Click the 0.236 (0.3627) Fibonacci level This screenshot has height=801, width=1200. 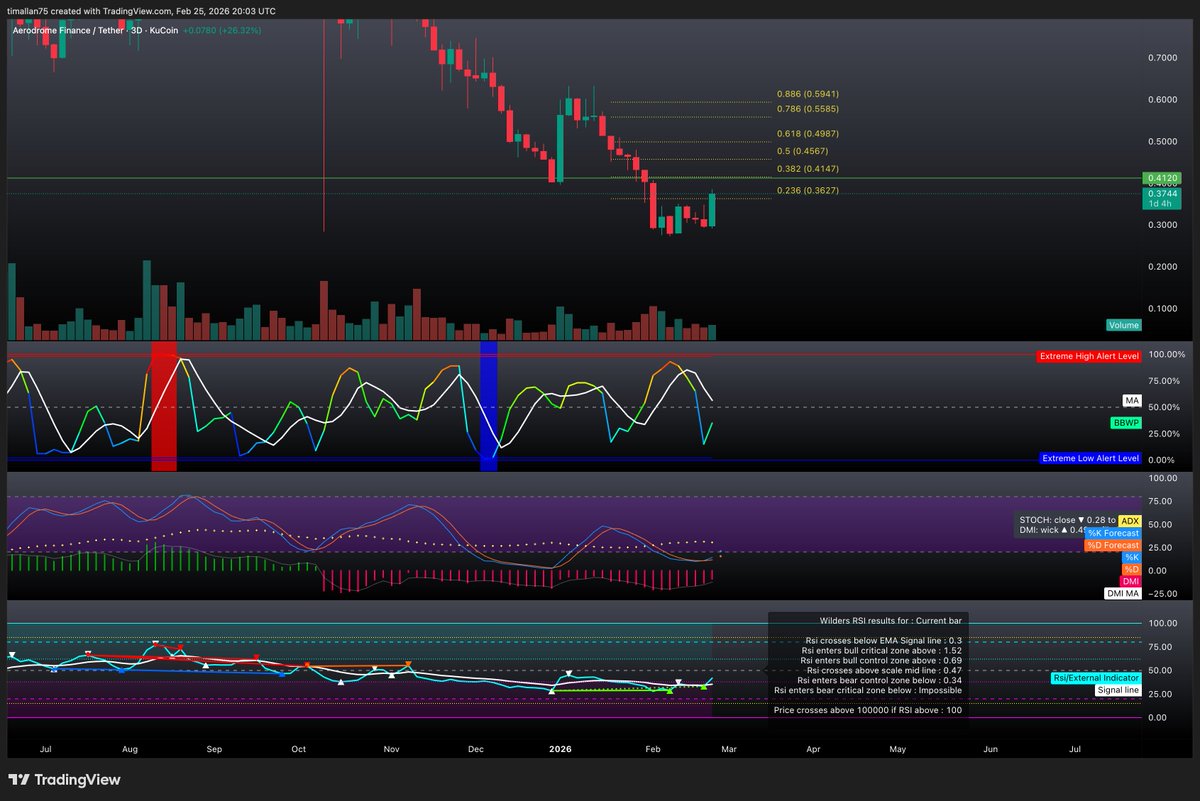pyautogui.click(x=806, y=190)
